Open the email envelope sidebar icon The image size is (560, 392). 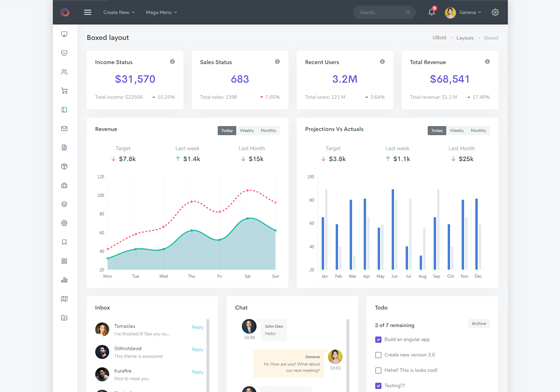(x=64, y=129)
